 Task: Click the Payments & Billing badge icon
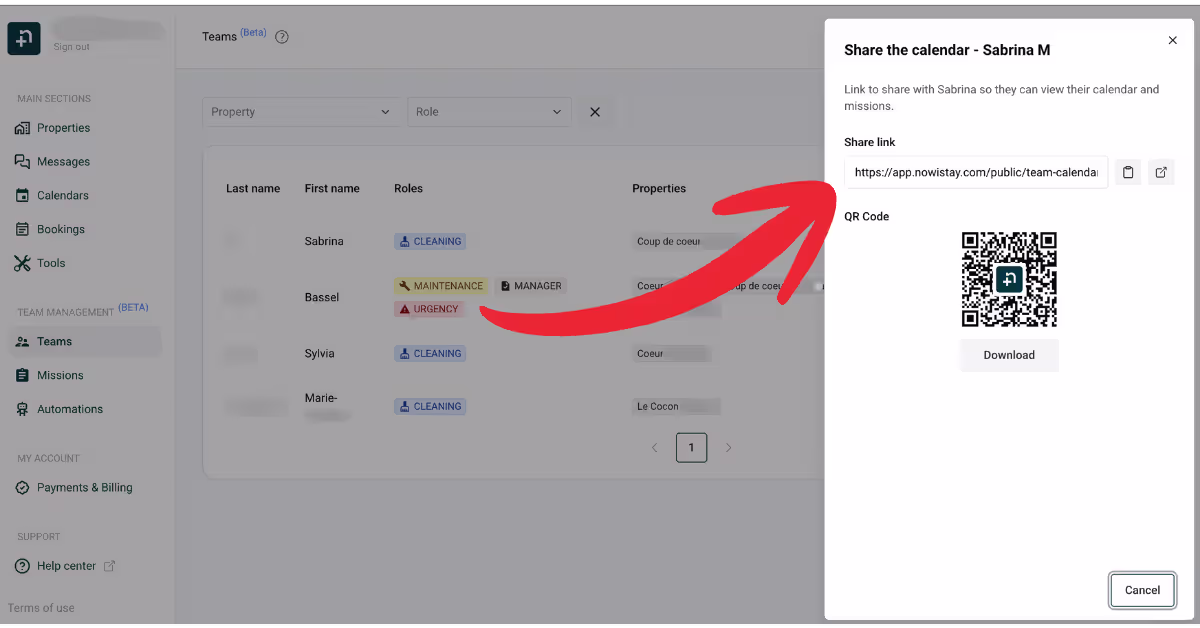click(22, 488)
